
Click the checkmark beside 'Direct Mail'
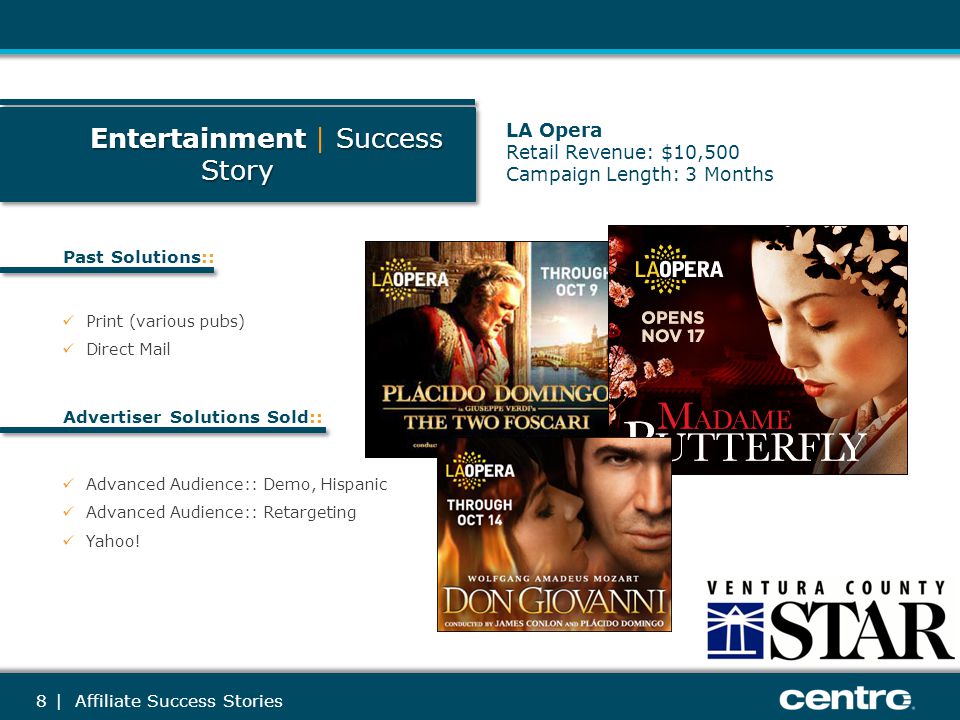[69, 348]
